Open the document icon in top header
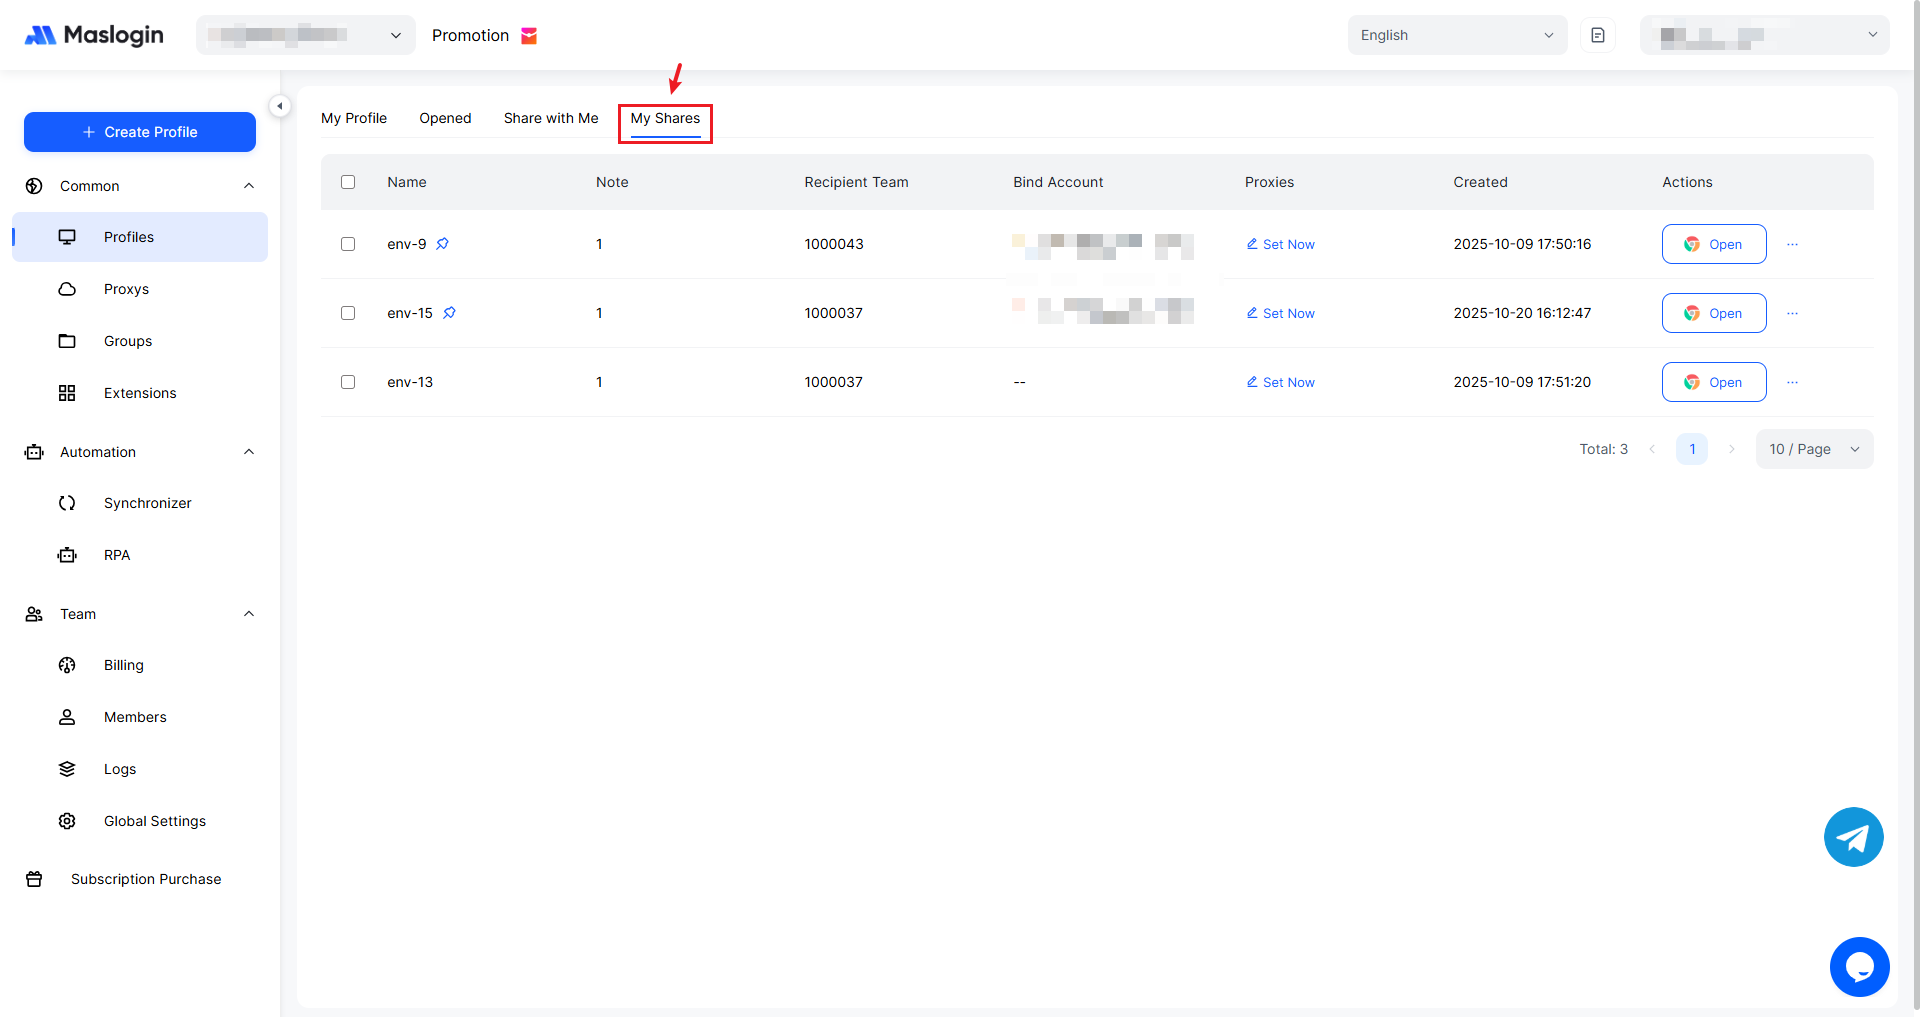 1598,35
